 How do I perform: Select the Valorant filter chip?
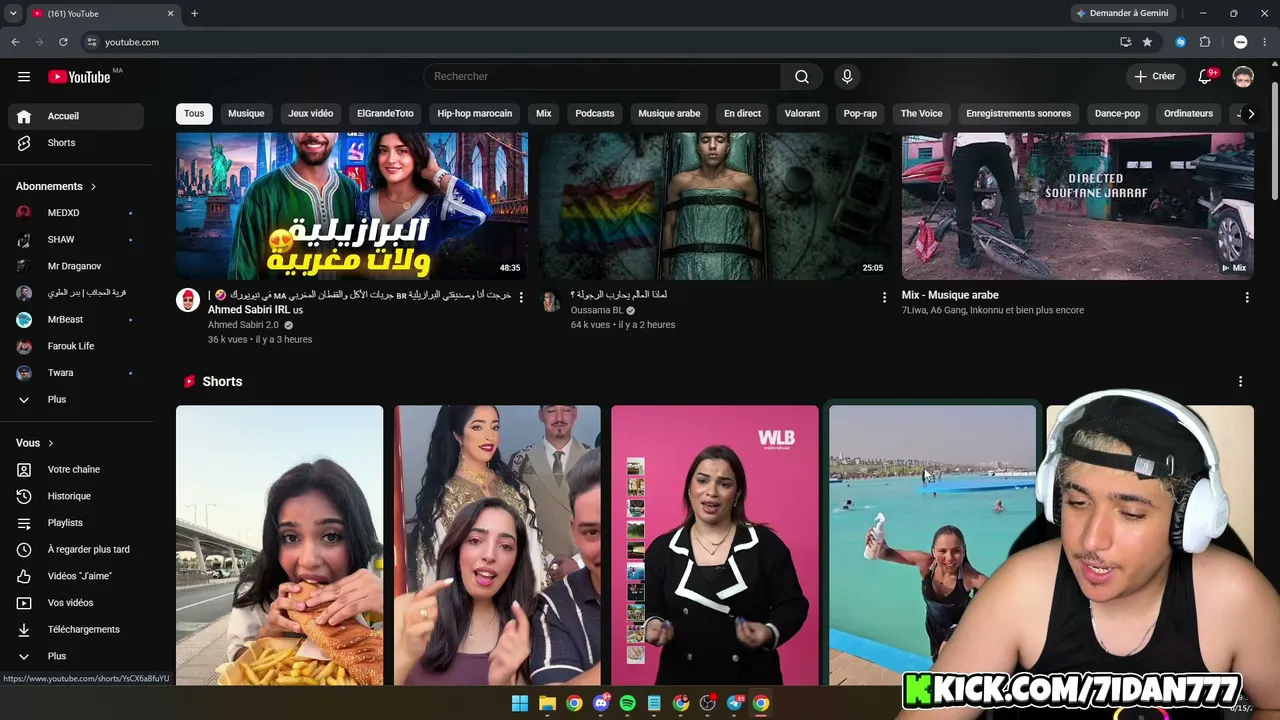802,114
